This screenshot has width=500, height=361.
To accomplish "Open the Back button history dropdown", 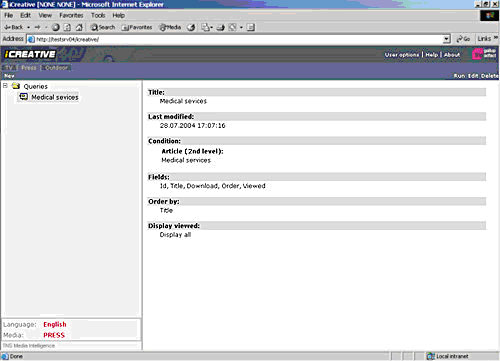I will point(28,27).
